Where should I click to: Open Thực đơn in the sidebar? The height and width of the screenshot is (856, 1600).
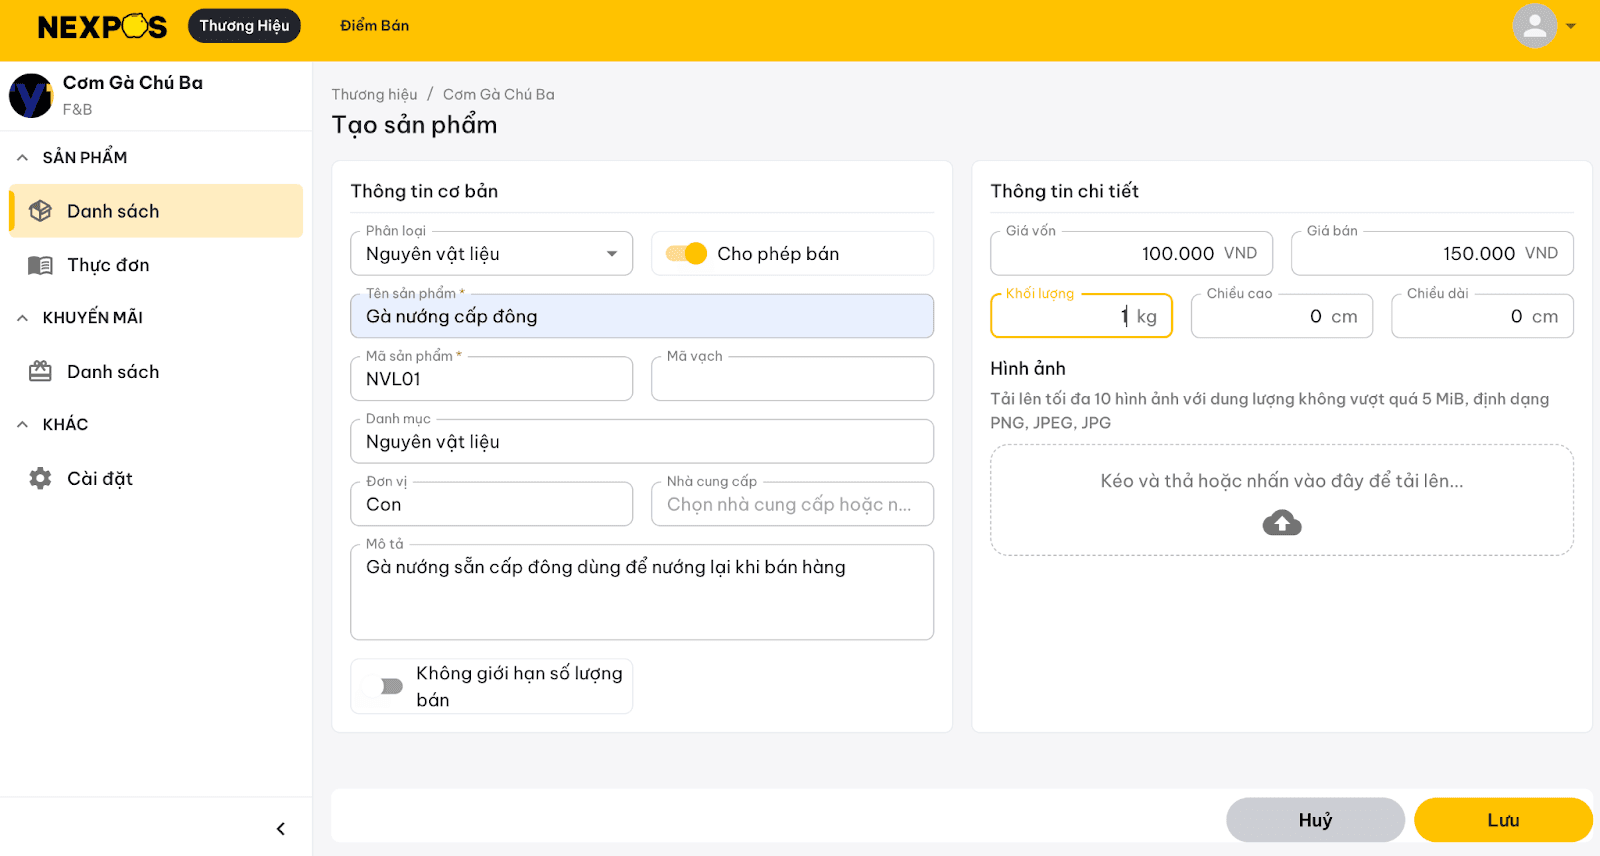[x=156, y=265]
